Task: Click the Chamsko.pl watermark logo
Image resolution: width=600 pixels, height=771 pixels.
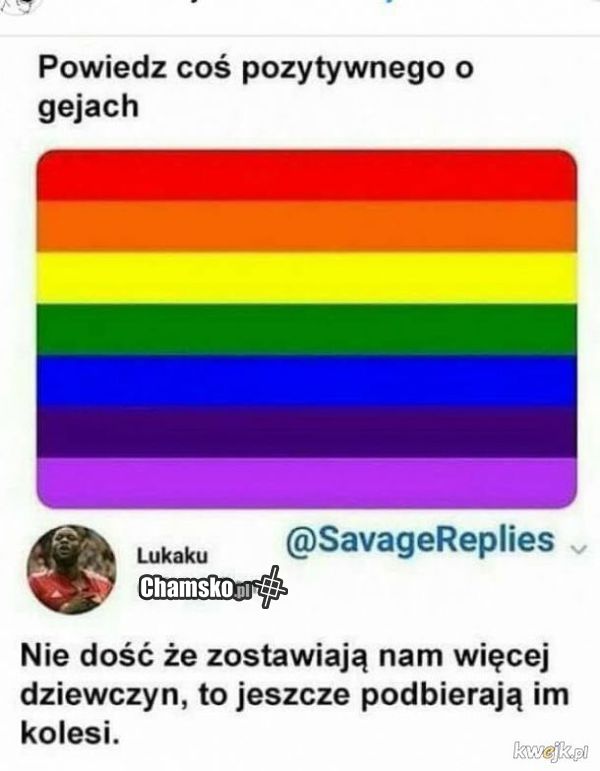Action: pos(196,588)
